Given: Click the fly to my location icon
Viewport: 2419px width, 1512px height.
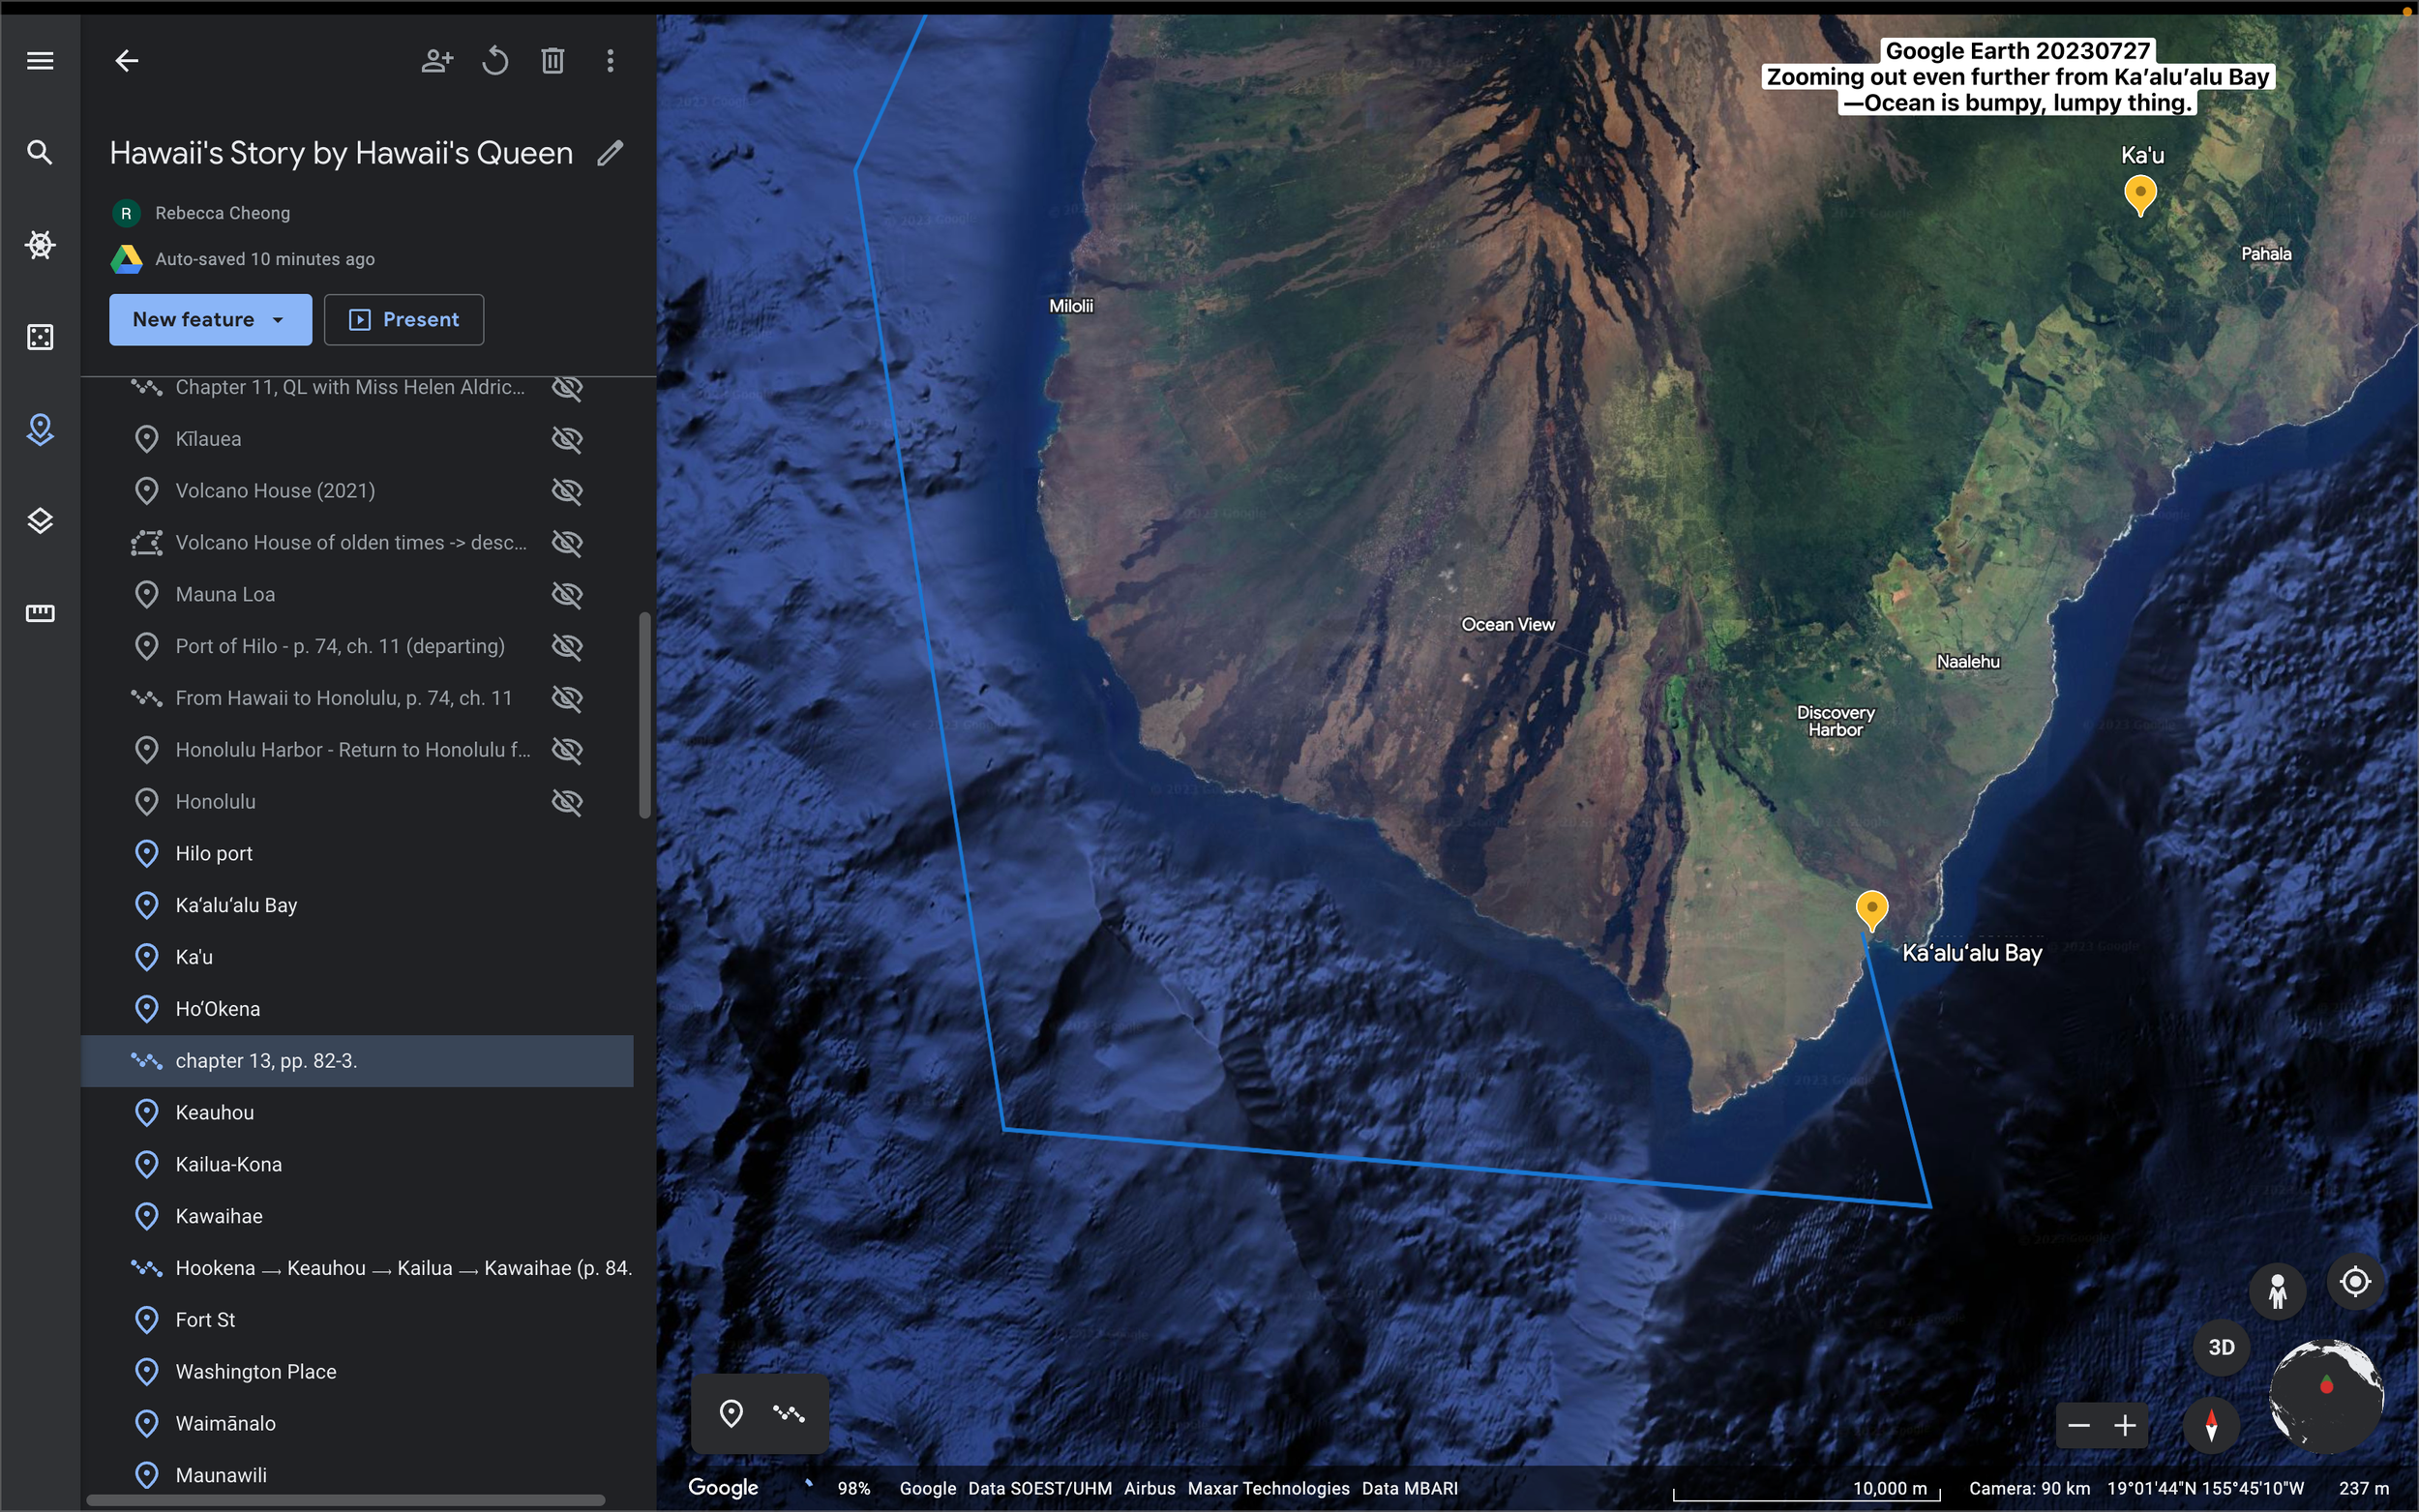Looking at the screenshot, I should coord(2355,1281).
